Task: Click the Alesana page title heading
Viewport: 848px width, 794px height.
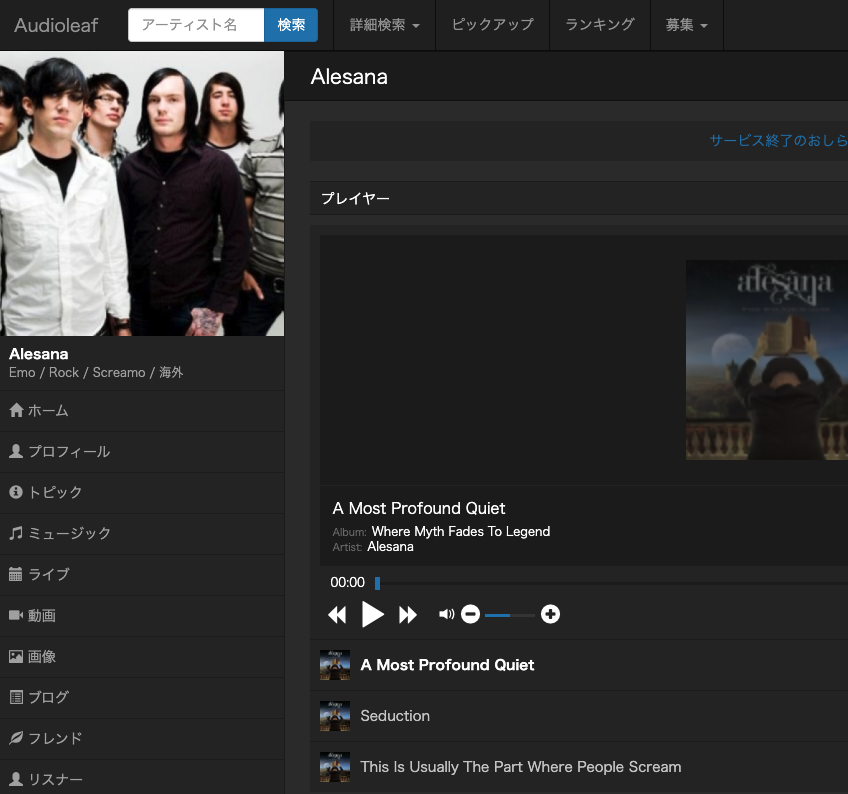Action: click(x=349, y=77)
